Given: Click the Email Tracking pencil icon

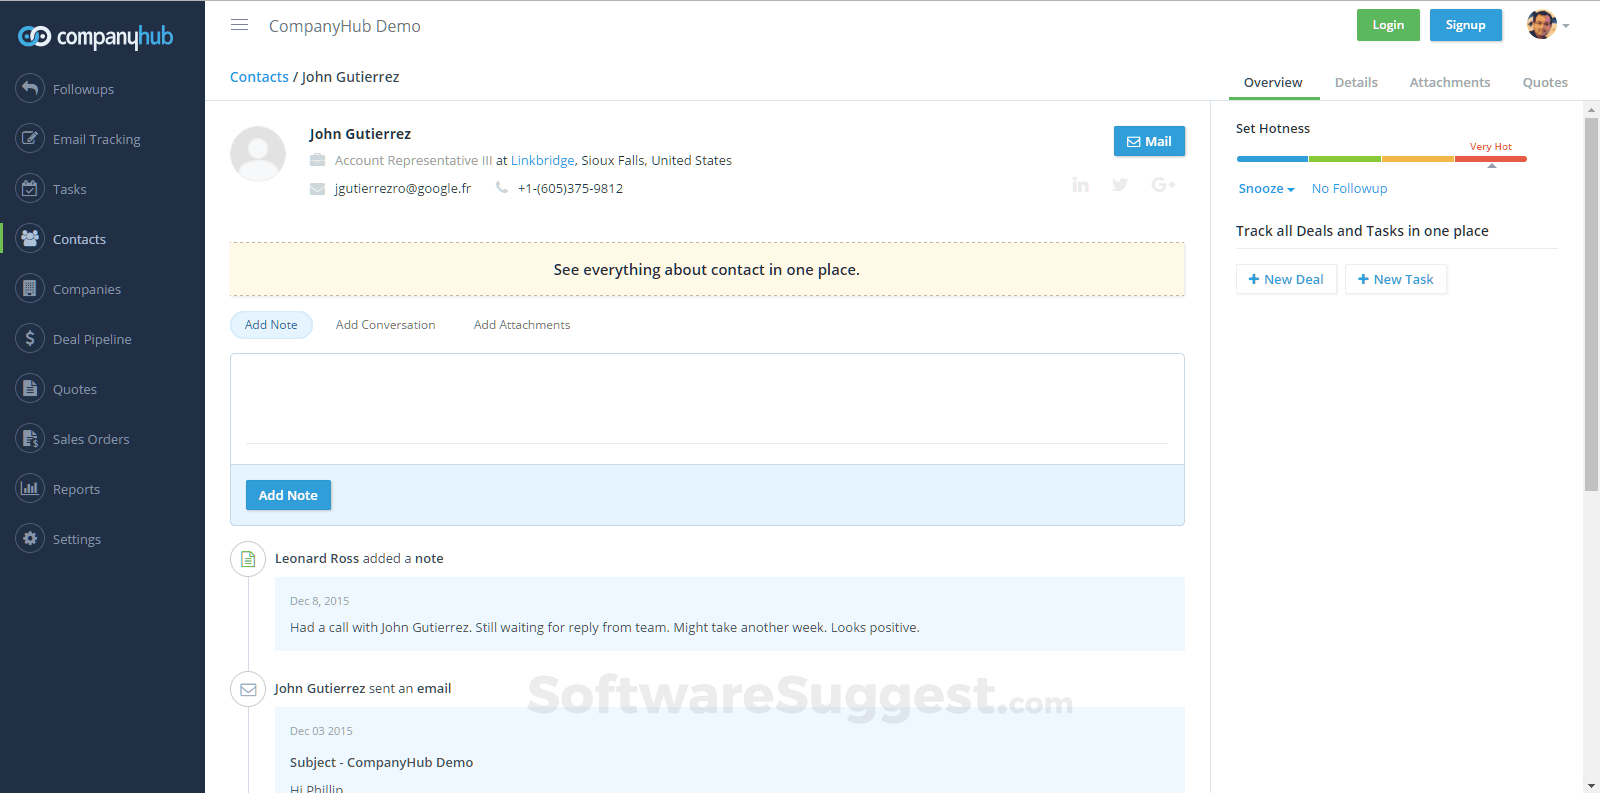Looking at the screenshot, I should click(30, 138).
